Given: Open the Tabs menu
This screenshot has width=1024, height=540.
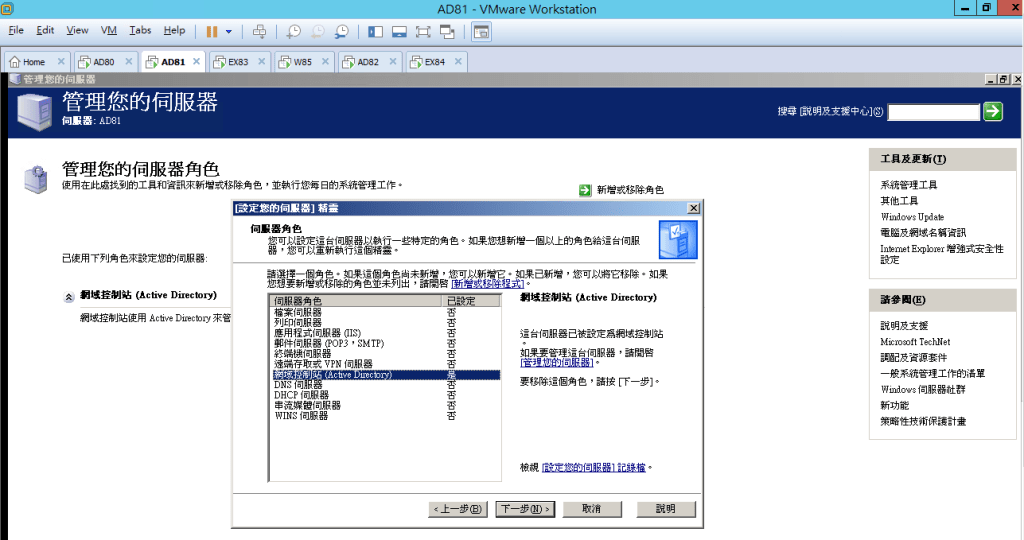Looking at the screenshot, I should 140,31.
